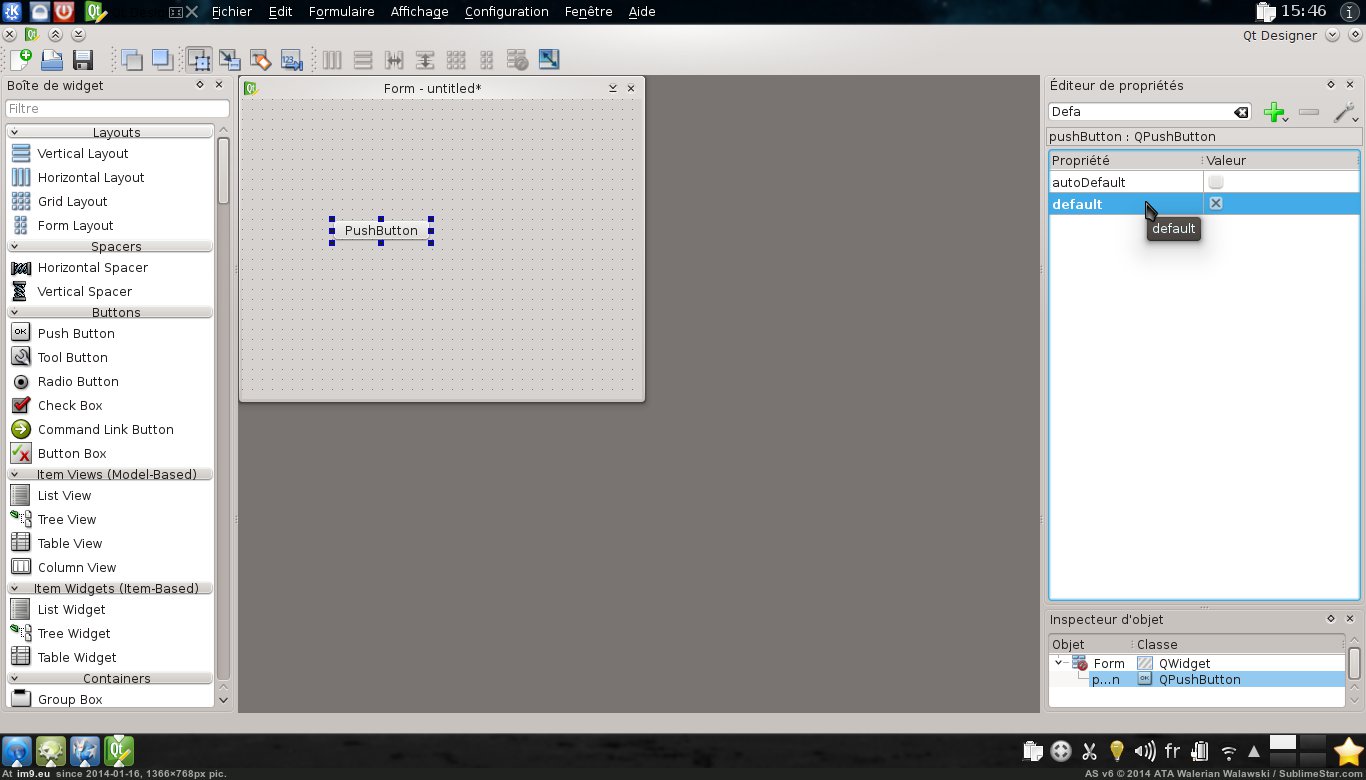
Task: Uncheck the default property checkbox
Action: (x=1216, y=203)
